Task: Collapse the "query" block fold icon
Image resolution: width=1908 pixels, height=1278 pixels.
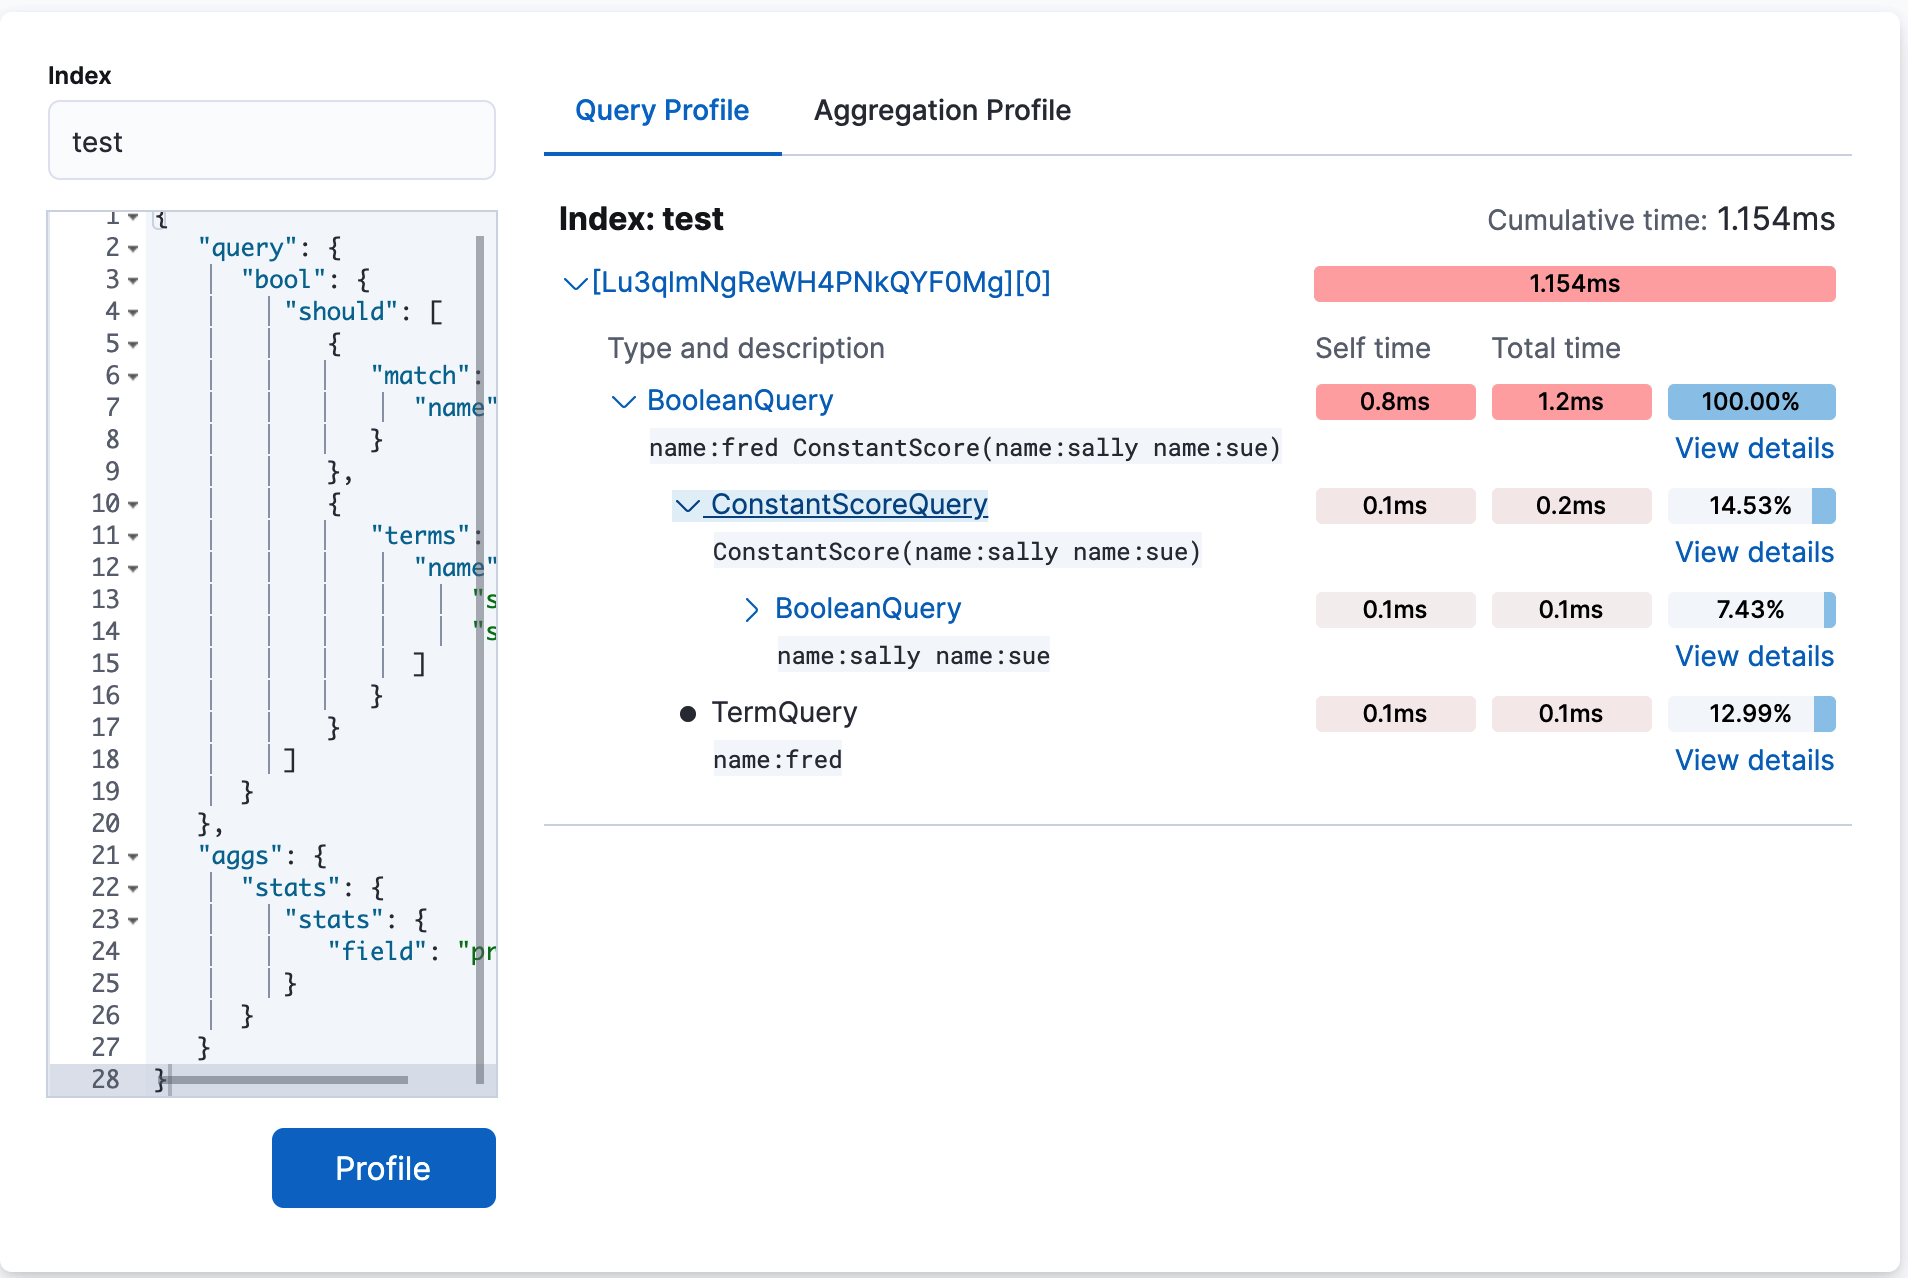Action: coord(132,247)
